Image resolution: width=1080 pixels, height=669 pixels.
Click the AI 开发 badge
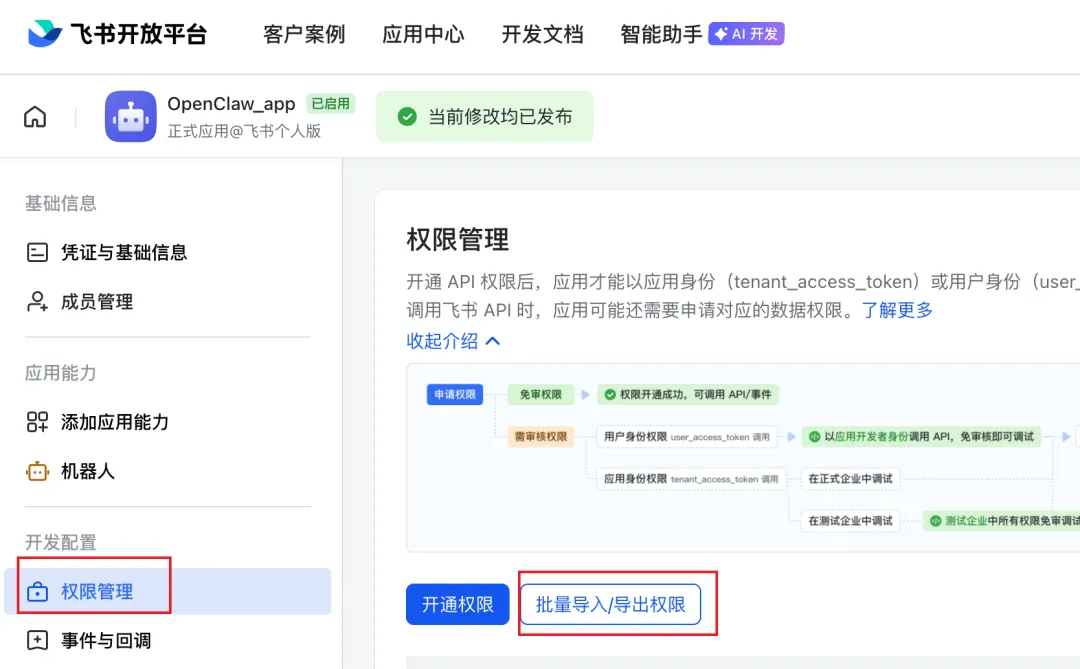point(746,34)
